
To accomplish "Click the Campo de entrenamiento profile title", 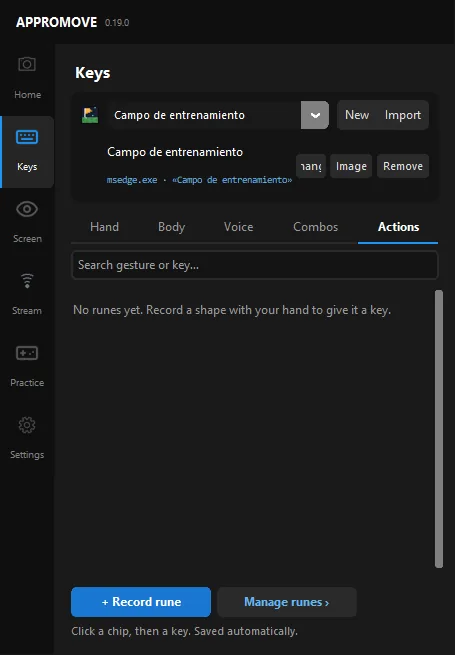I will [175, 152].
